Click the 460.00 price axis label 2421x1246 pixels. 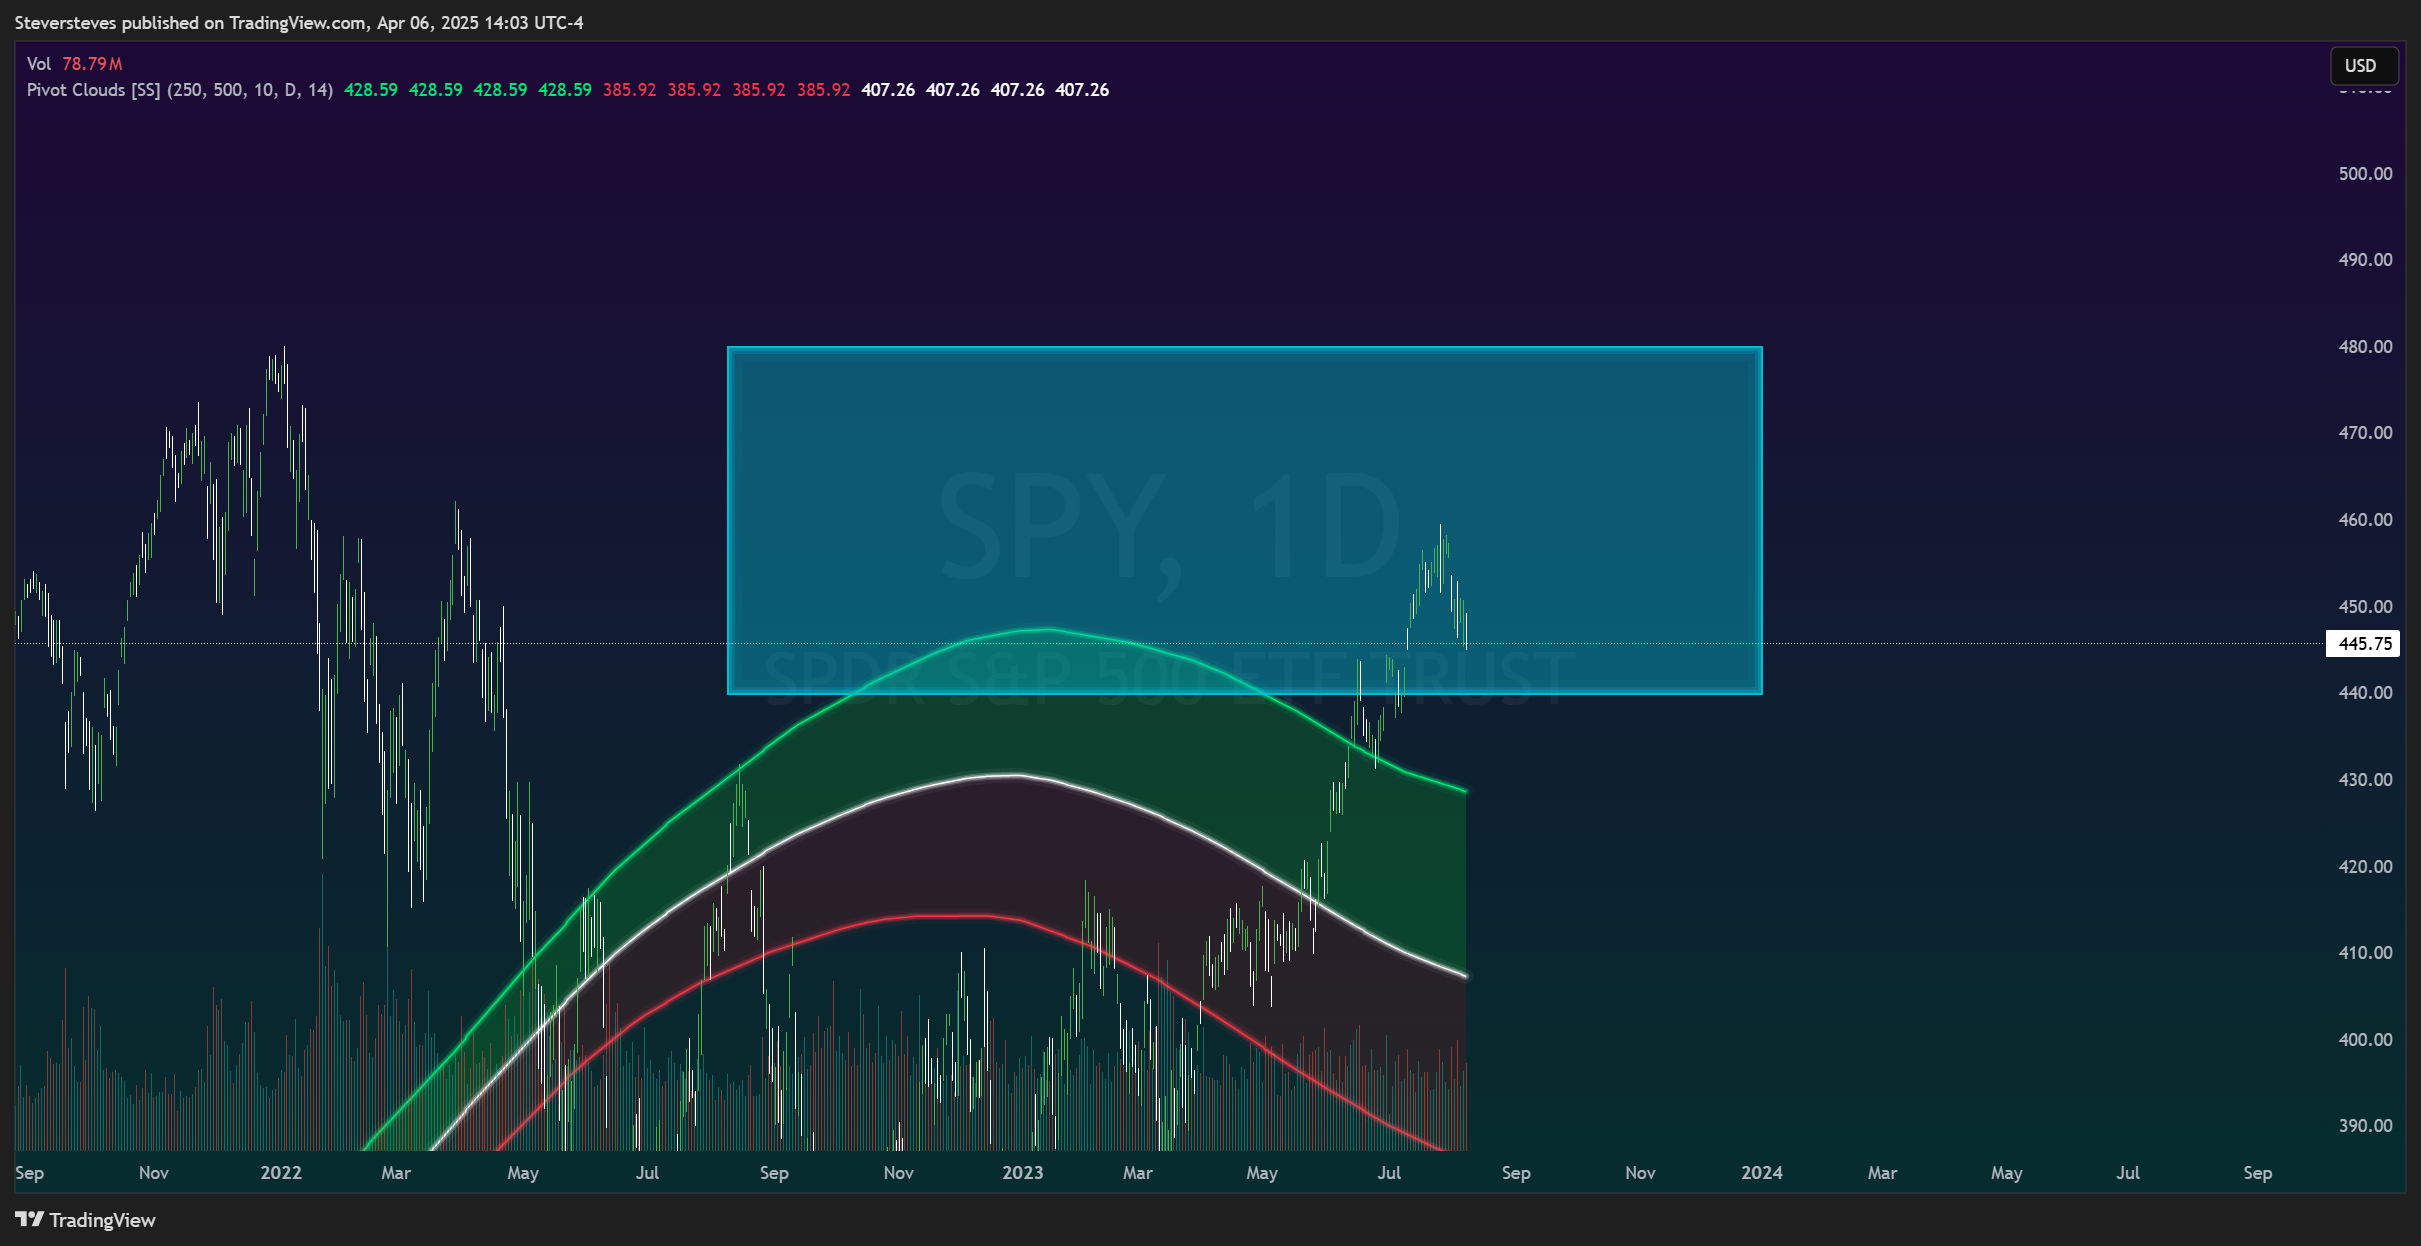pyautogui.click(x=2365, y=520)
